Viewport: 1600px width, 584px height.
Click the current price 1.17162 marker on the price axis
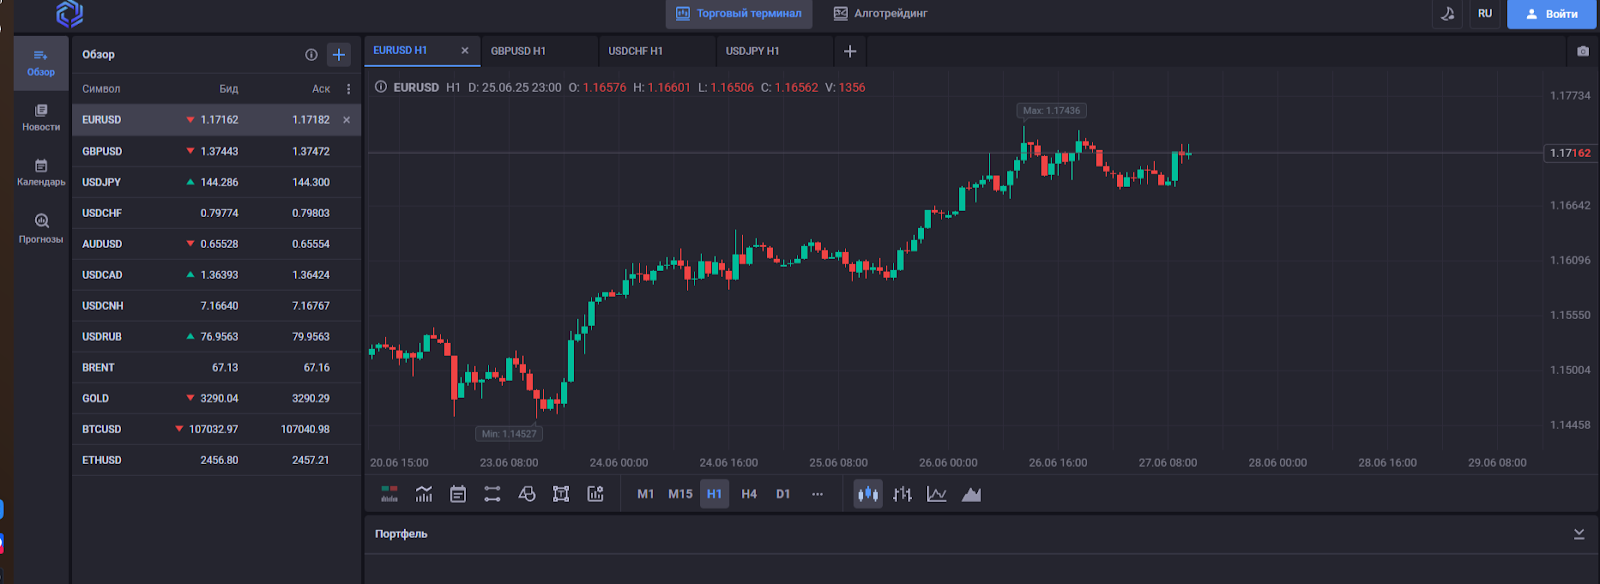click(1570, 153)
